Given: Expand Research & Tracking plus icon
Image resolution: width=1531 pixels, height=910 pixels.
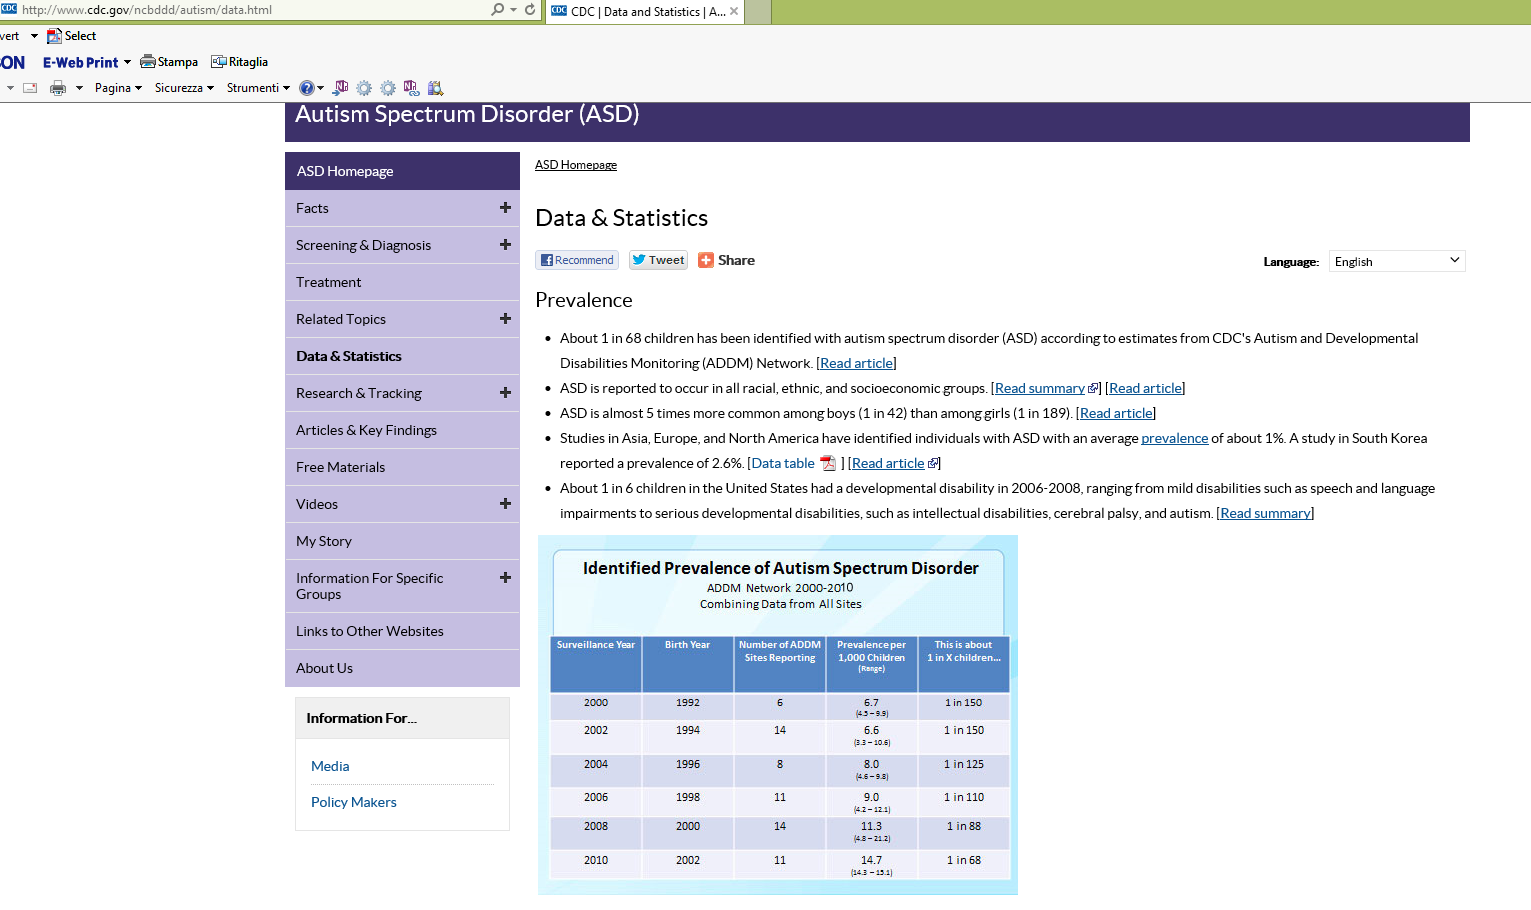Looking at the screenshot, I should (505, 393).
